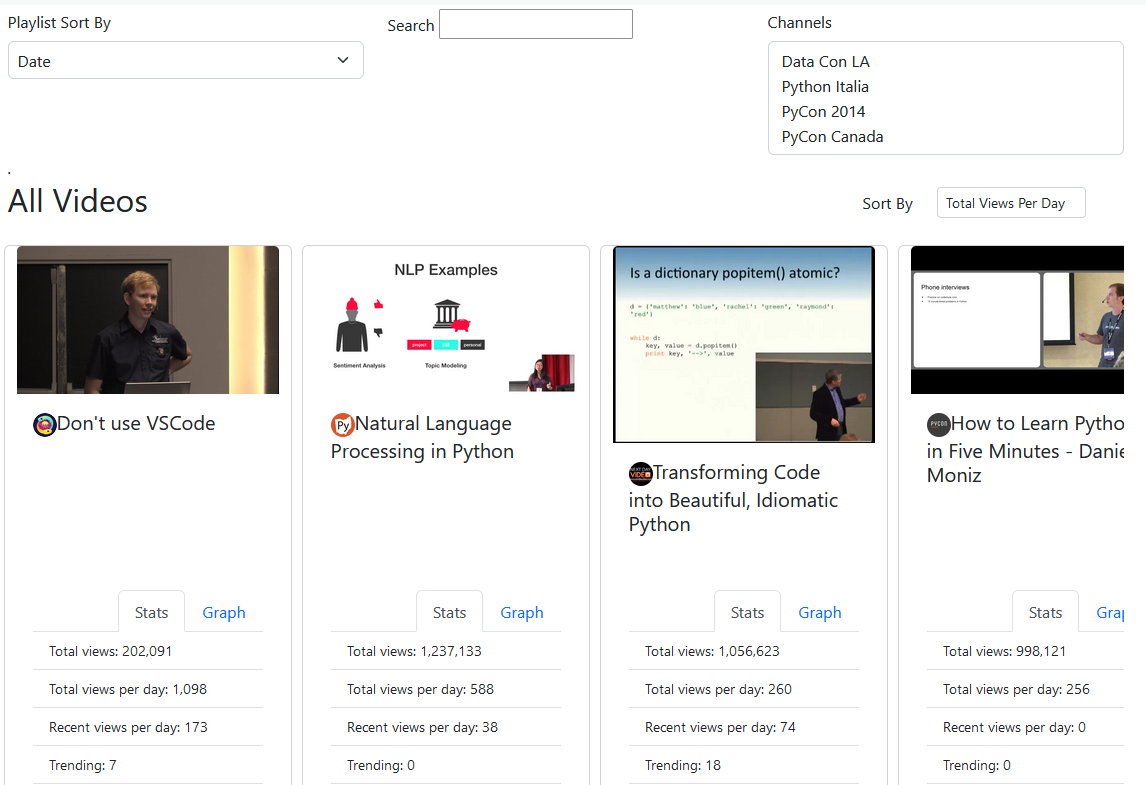Show Graph tab for Transforming Code card
The height and width of the screenshot is (785, 1146).
coord(819,613)
